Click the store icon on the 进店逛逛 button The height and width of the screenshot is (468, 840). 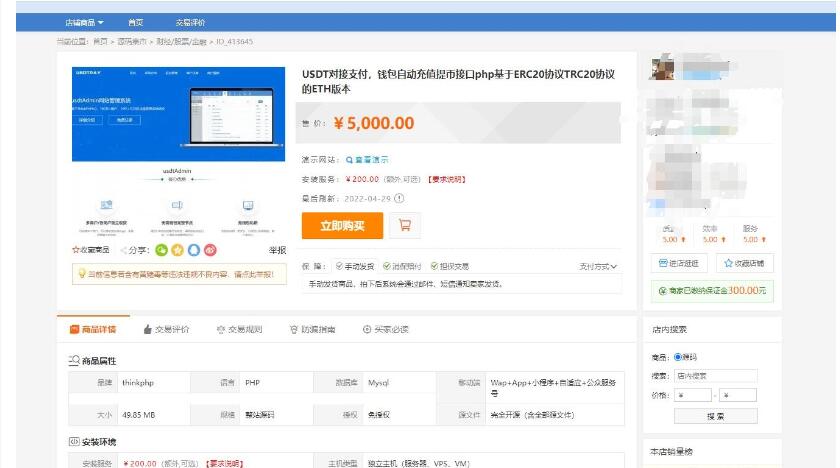[663, 263]
